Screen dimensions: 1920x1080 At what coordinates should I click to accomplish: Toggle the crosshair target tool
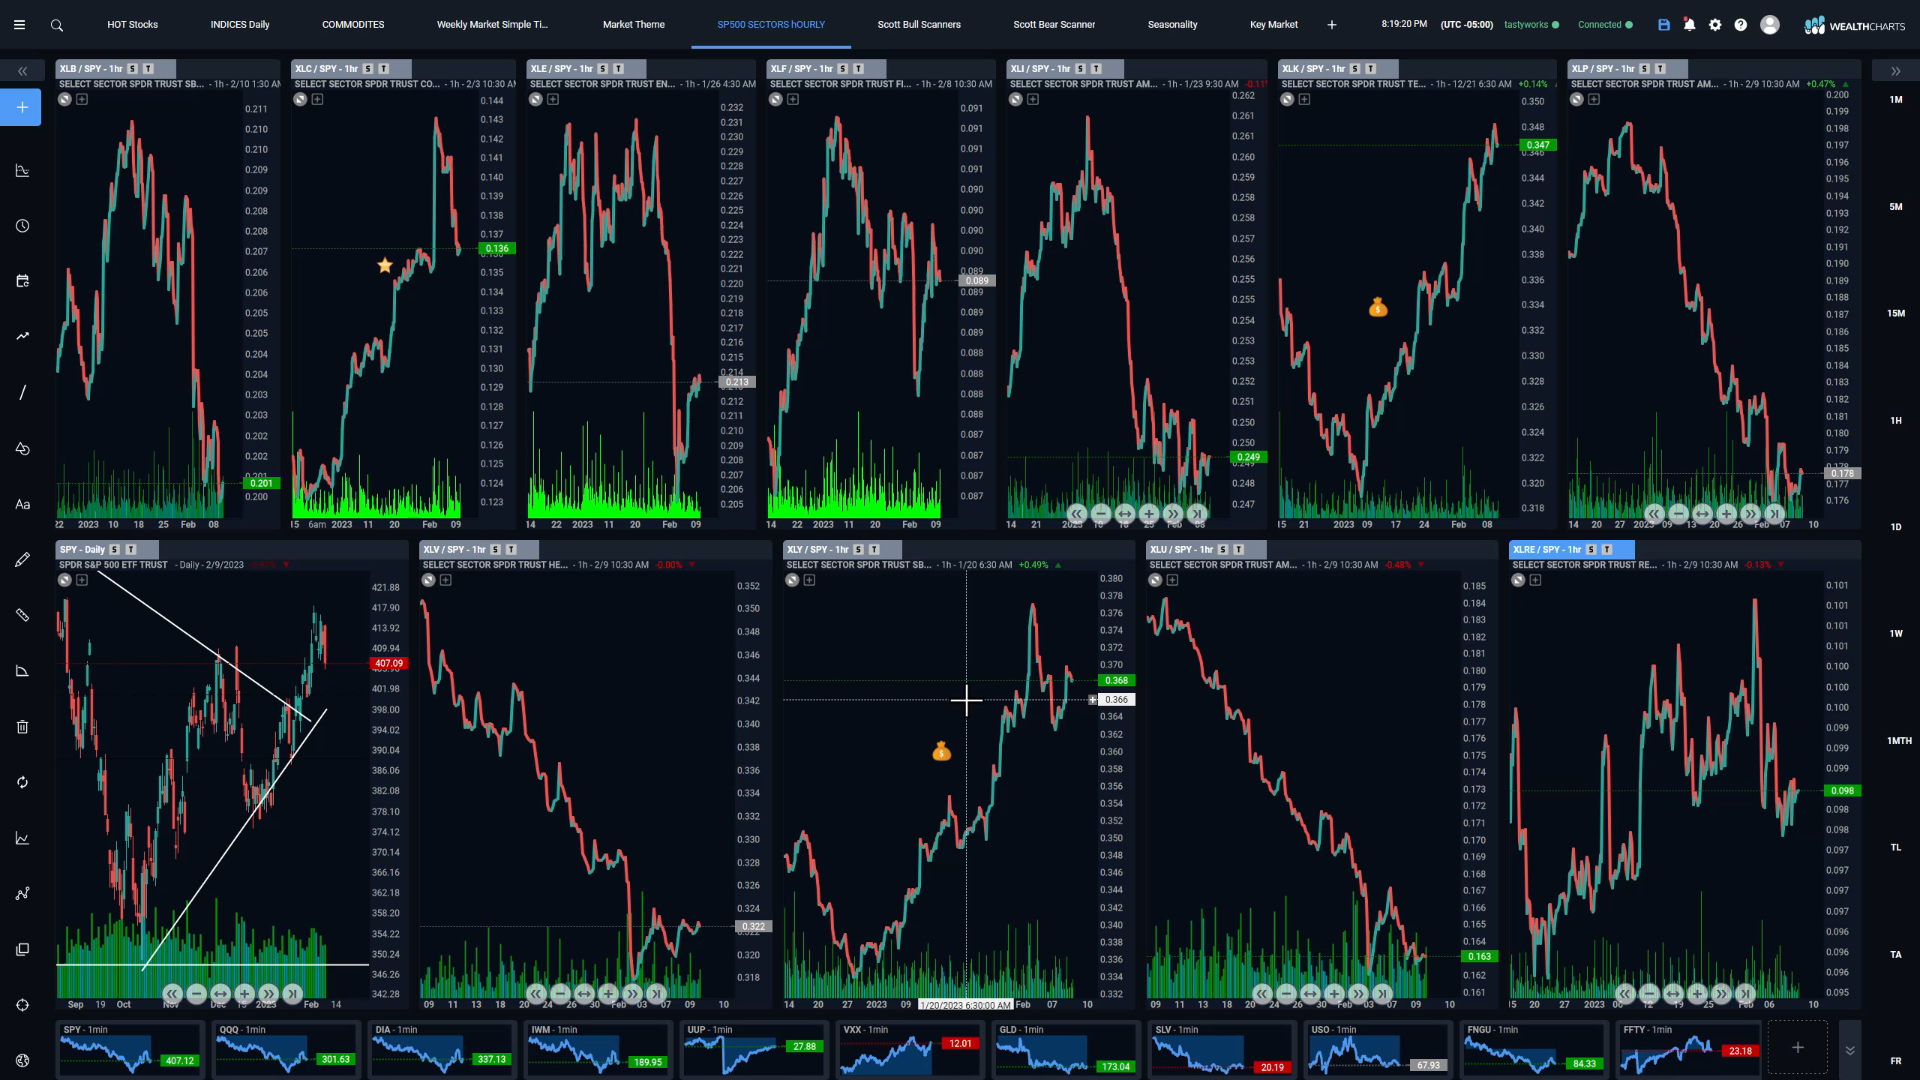pos(22,1005)
